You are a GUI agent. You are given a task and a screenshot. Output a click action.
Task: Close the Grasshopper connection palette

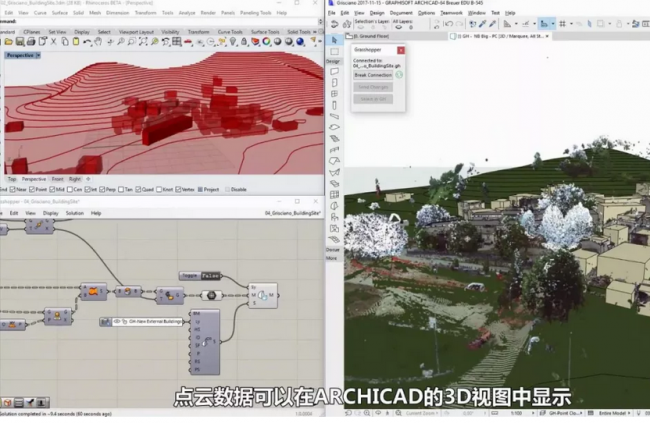[x=401, y=49]
